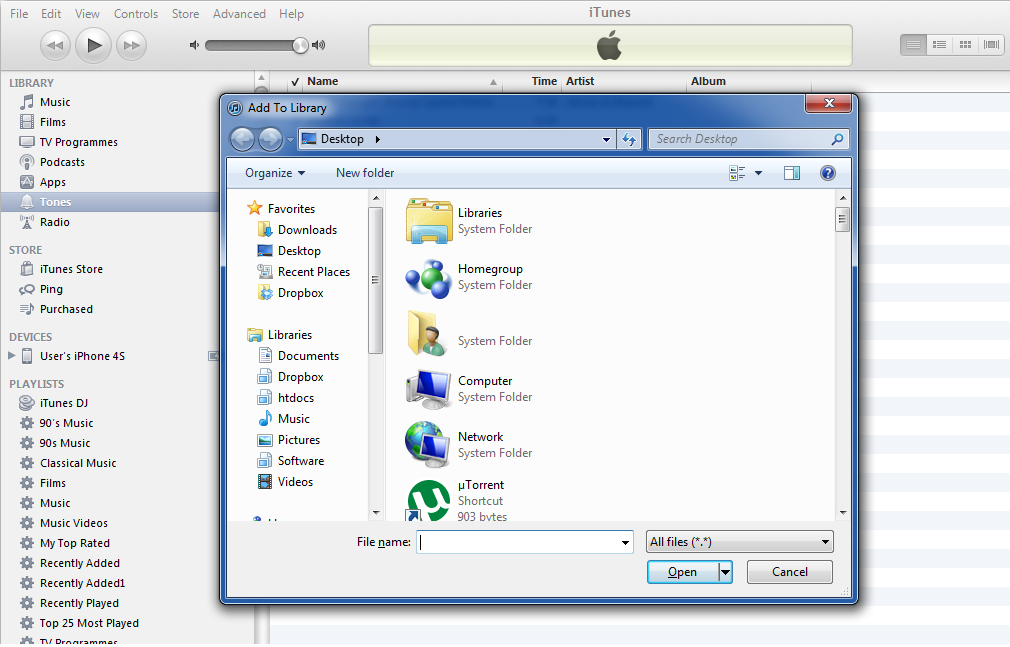This screenshot has height=647, width=1010.
Task: Open the Store menu in iTunes
Action: coord(186,14)
